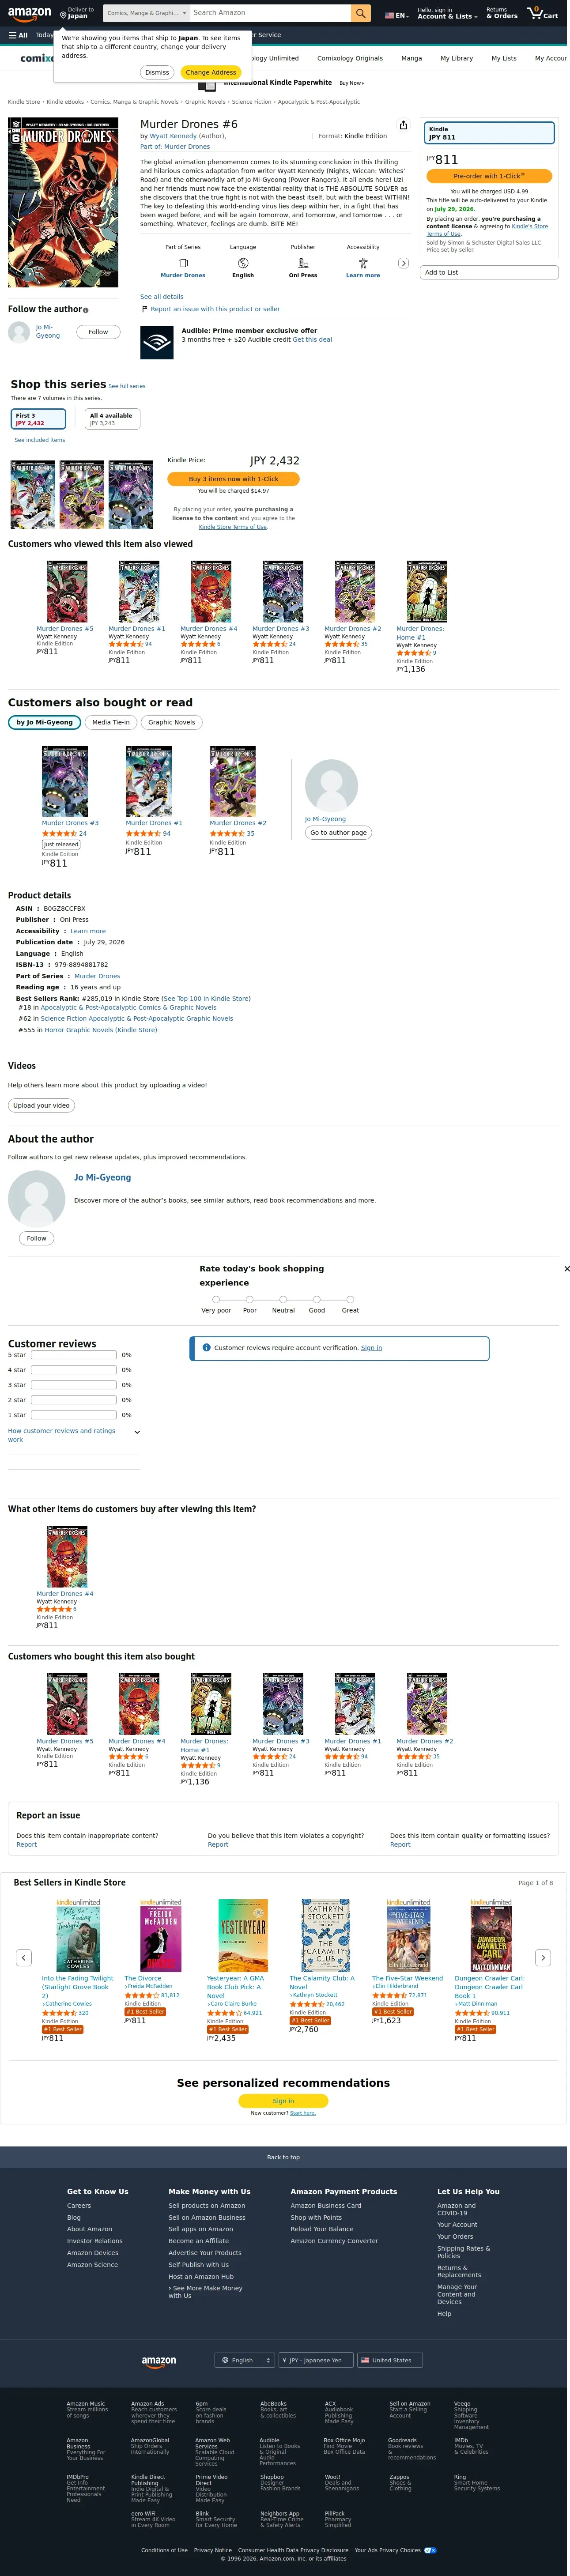Toggle the Media Tie-in filter pill
Screen dimensions: 570x2576
(x=111, y=722)
